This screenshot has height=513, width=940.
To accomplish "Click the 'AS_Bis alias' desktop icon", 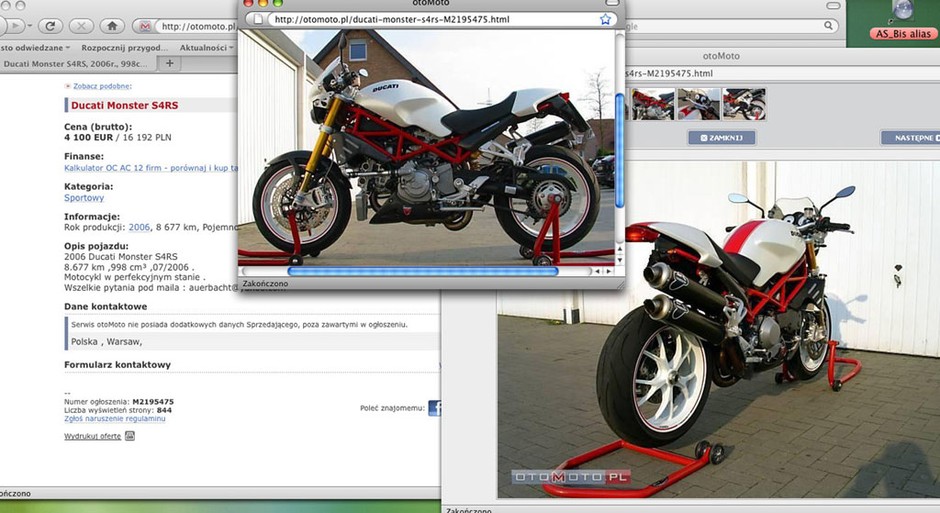I will (x=903, y=21).
